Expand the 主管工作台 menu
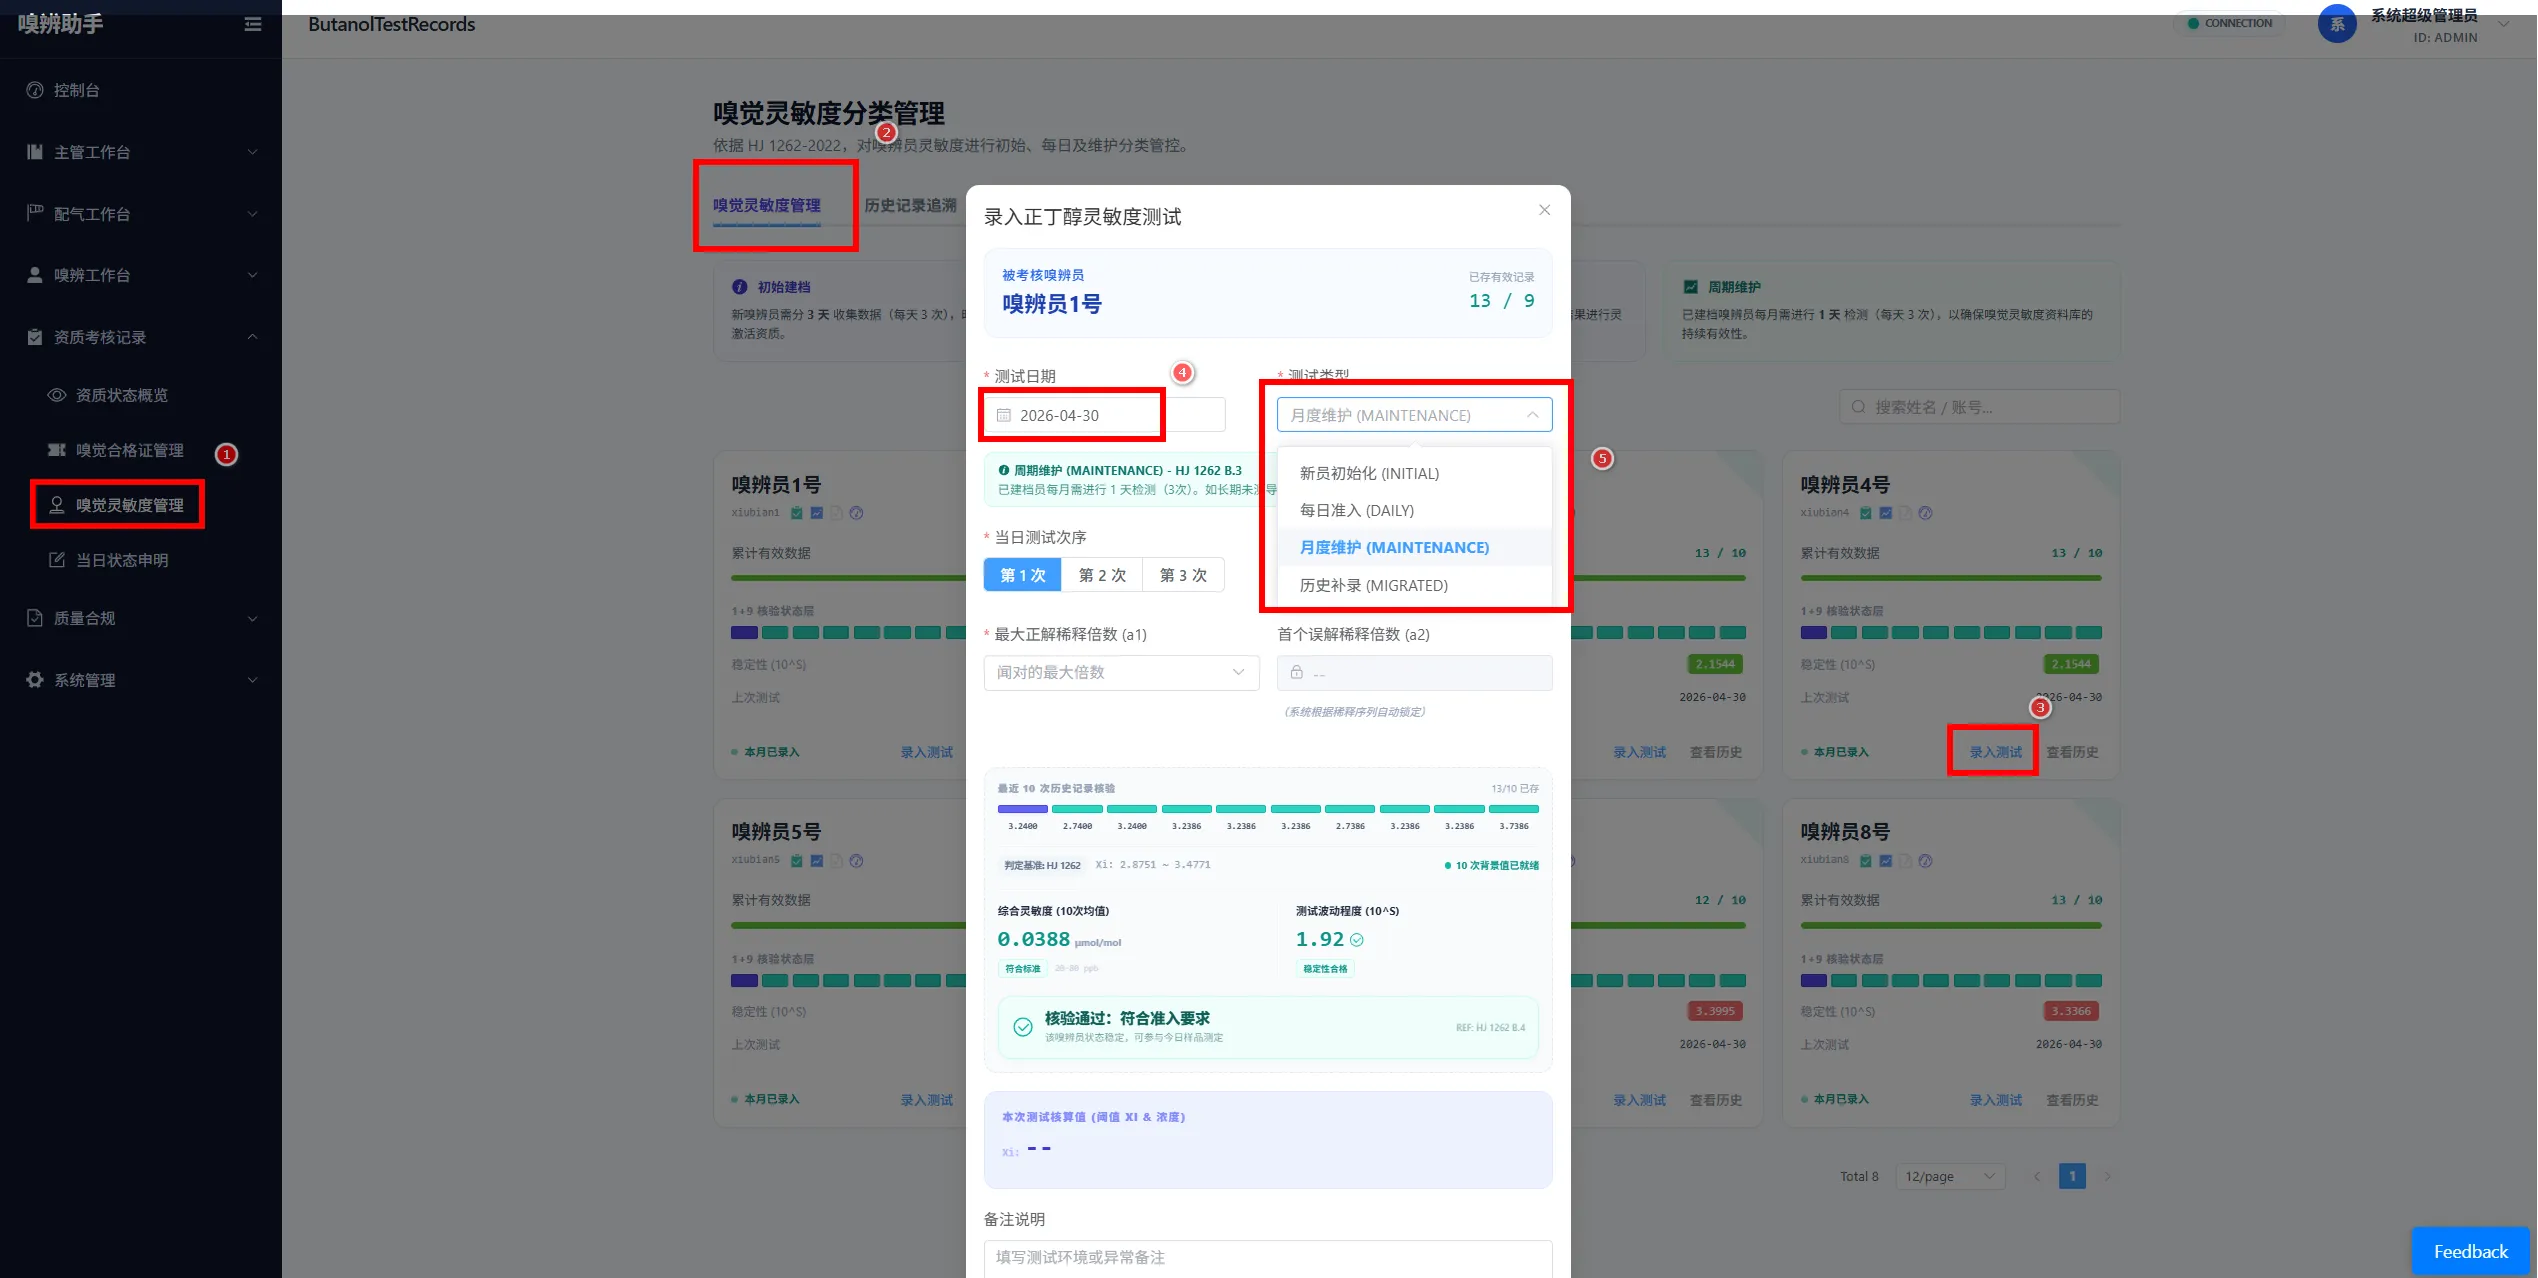Image resolution: width=2538 pixels, height=1278 pixels. pos(140,152)
